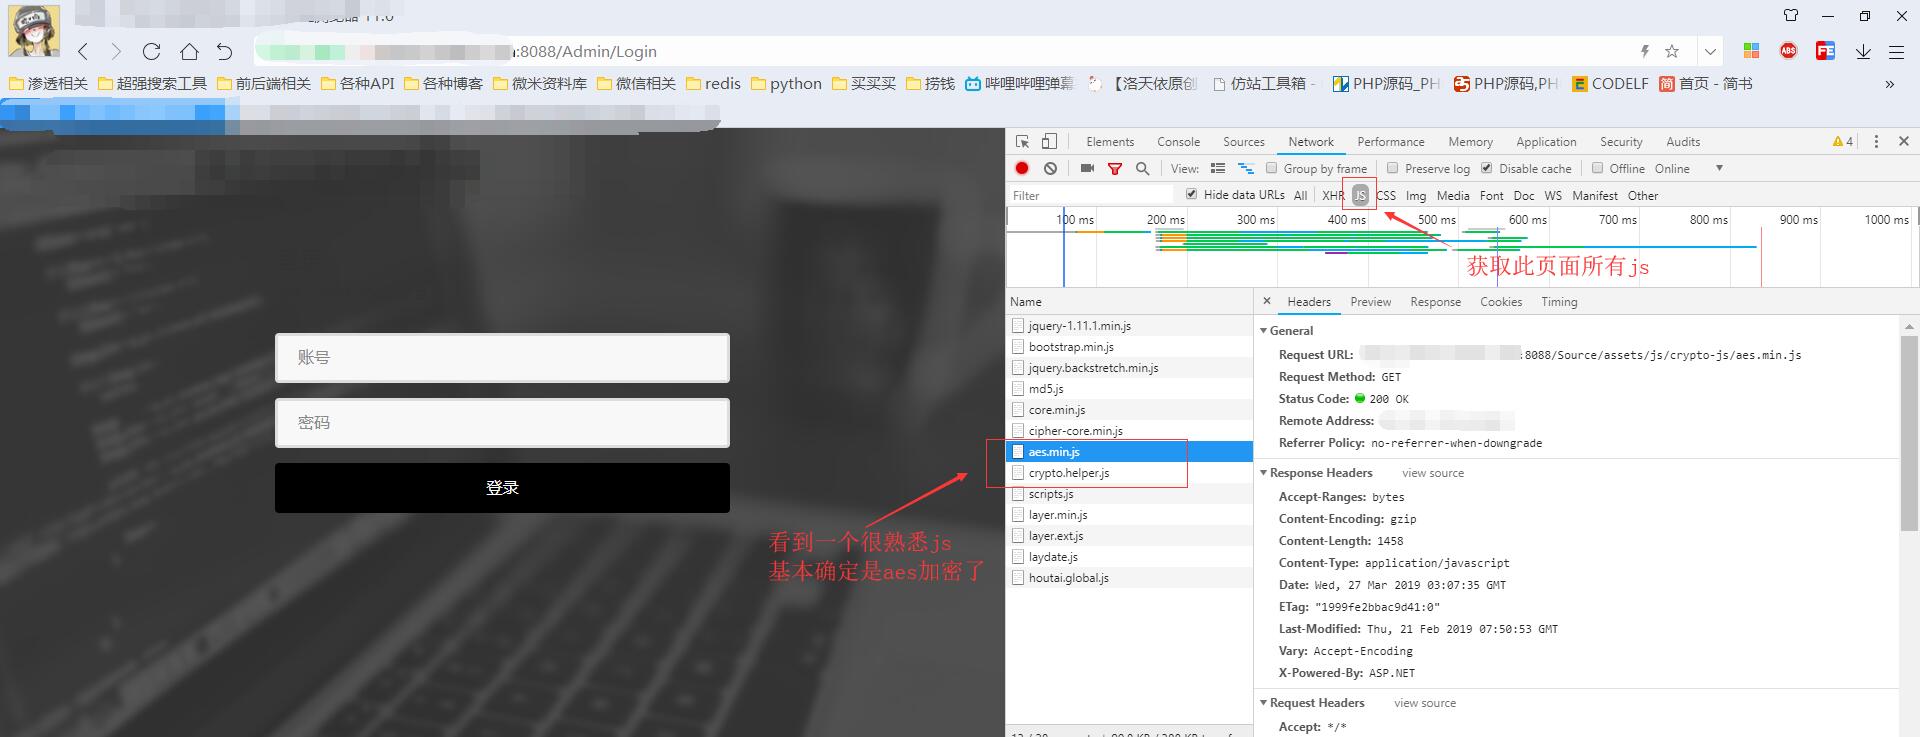Open the browser downloads arrow icon
1920x737 pixels.
point(1863,51)
